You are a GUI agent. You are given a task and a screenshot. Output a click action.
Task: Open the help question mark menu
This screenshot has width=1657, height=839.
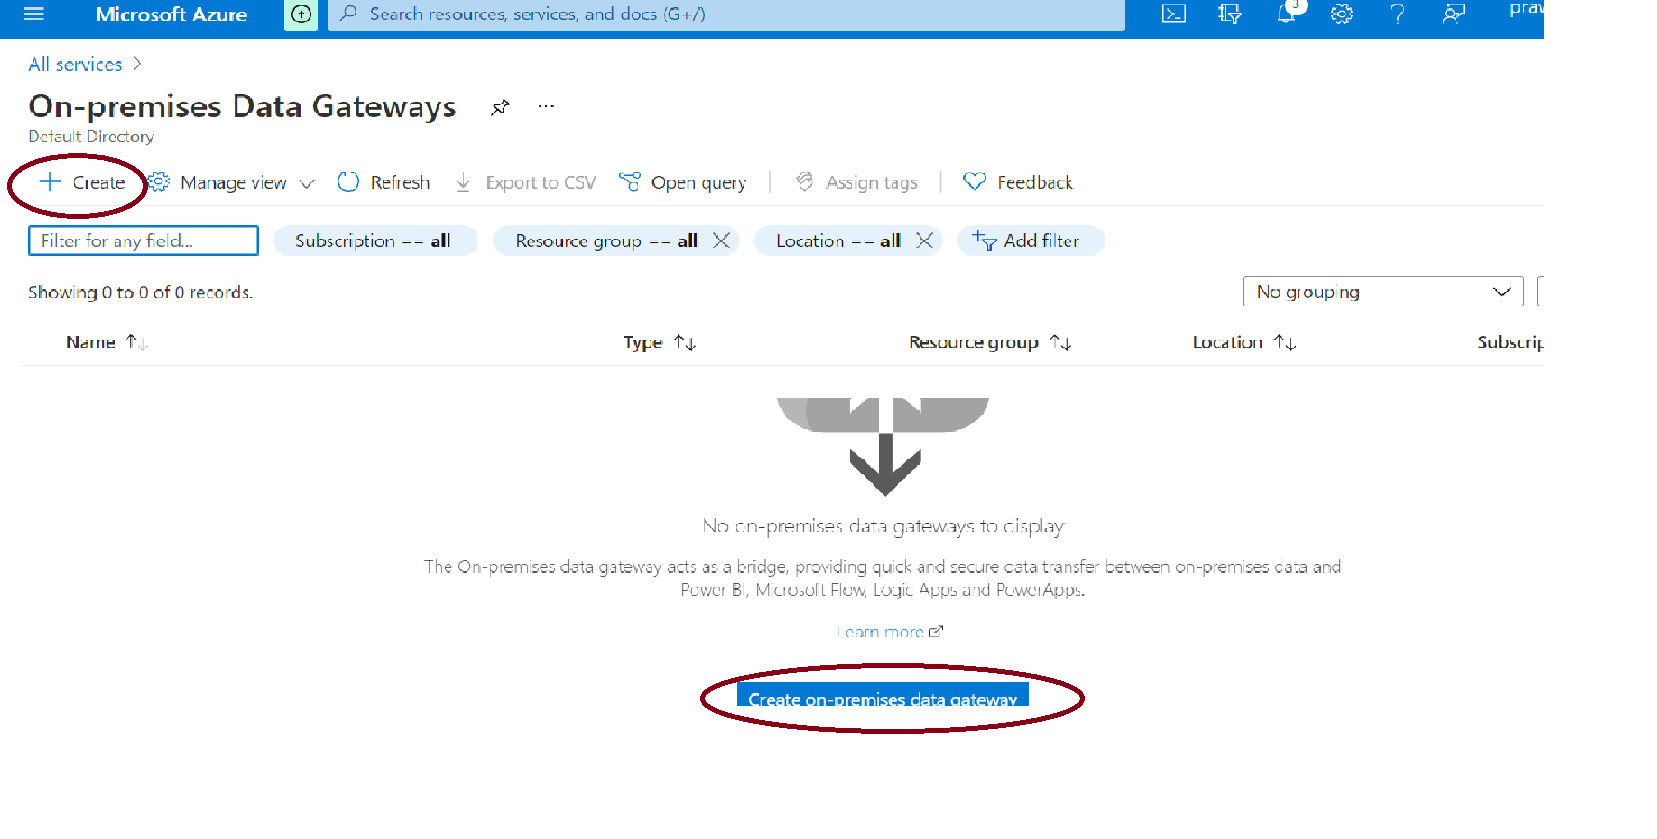point(1397,14)
